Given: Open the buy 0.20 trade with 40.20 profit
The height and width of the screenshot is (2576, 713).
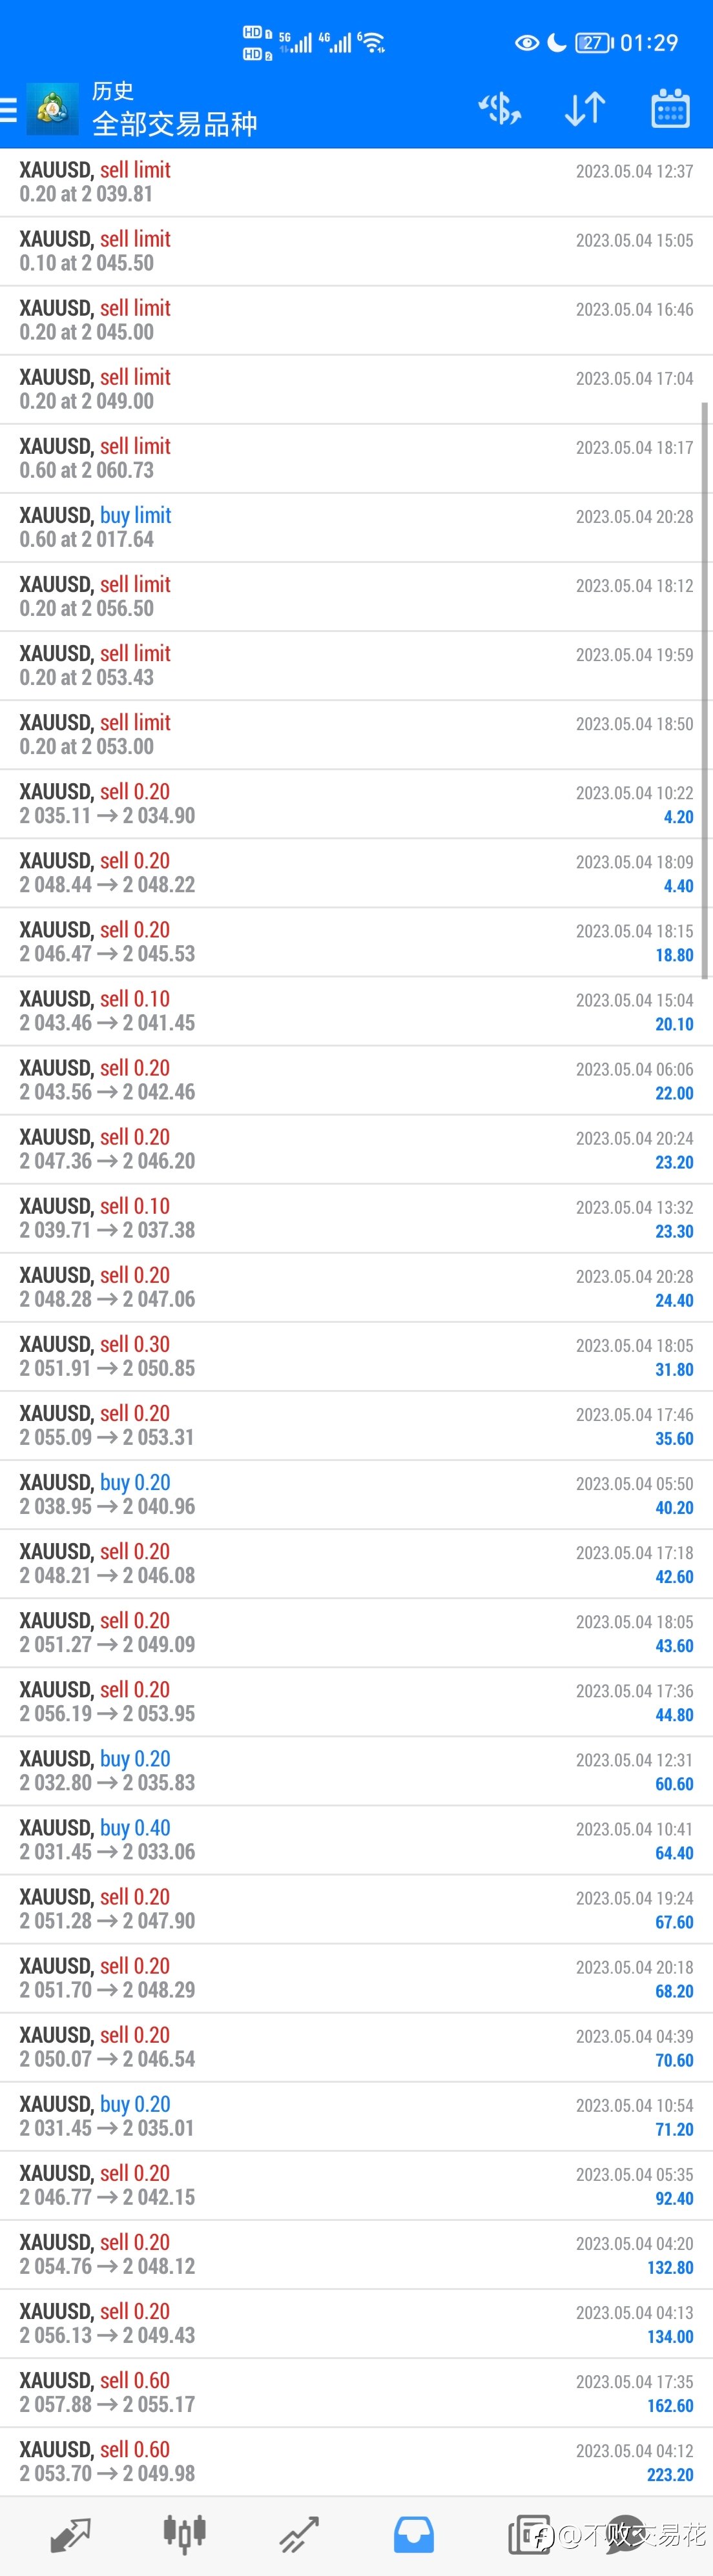Looking at the screenshot, I should tap(356, 1494).
